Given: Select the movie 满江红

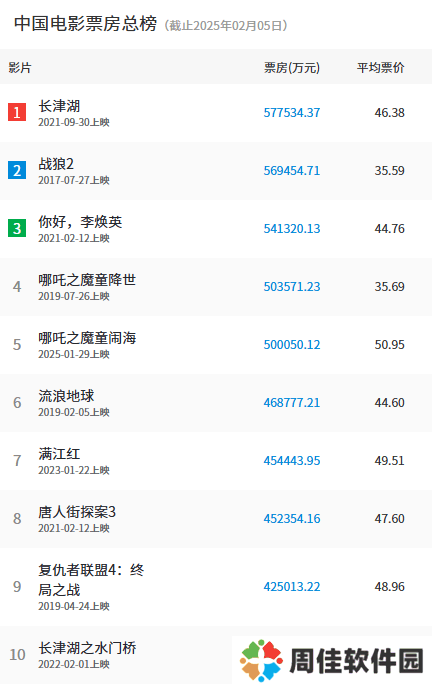Looking at the screenshot, I should (59, 454).
